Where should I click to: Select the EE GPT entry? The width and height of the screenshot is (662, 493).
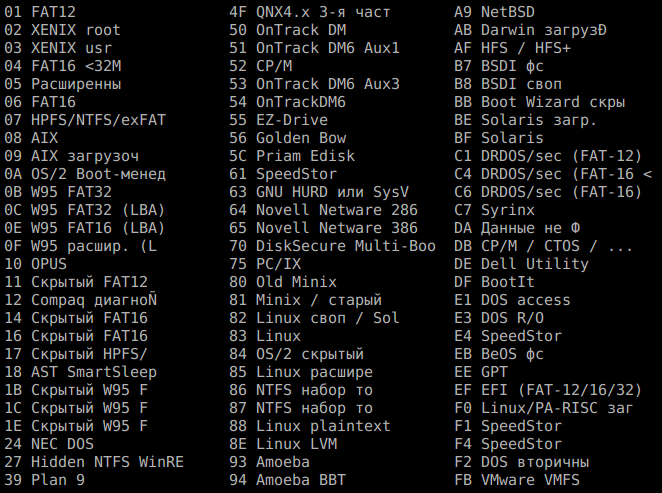pyautogui.click(x=481, y=372)
